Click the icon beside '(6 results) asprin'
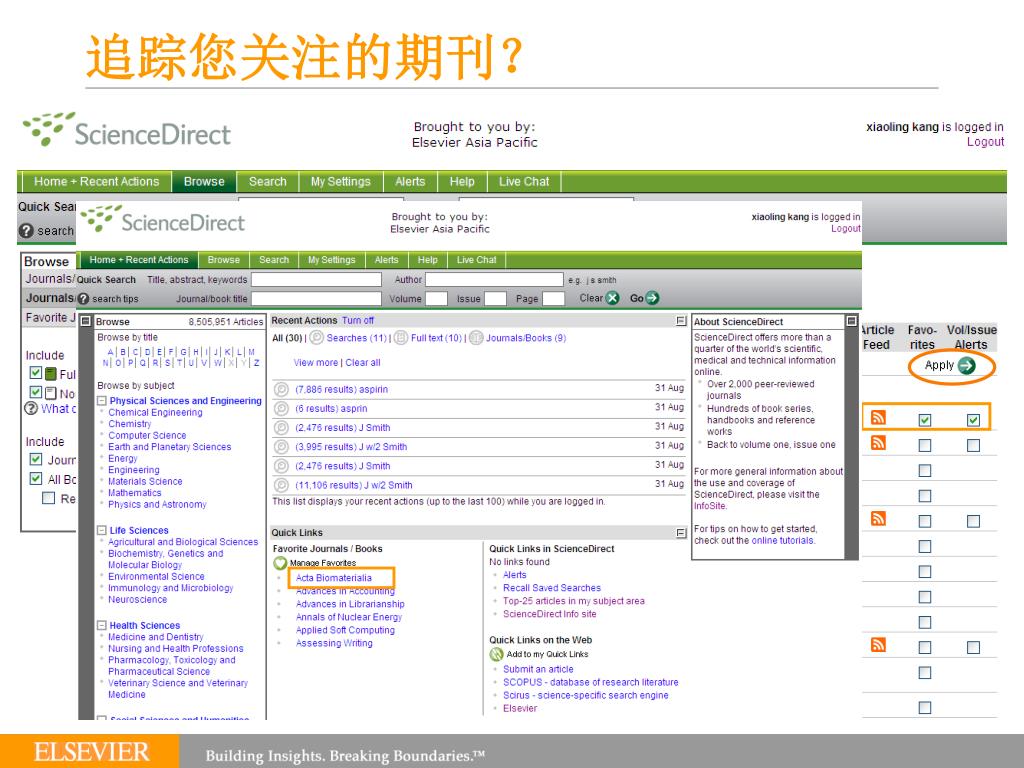 (281, 408)
